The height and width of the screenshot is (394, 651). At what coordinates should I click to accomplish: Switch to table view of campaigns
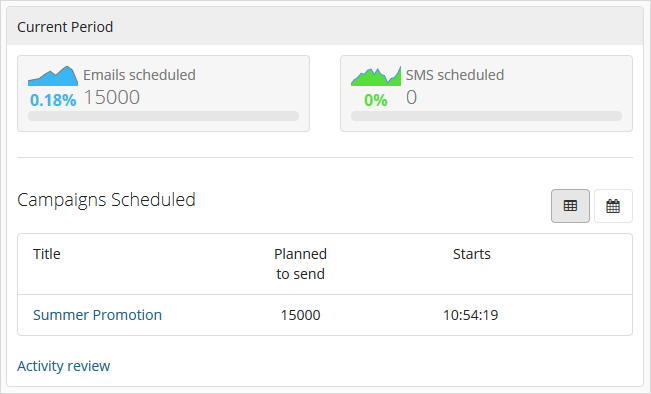570,206
